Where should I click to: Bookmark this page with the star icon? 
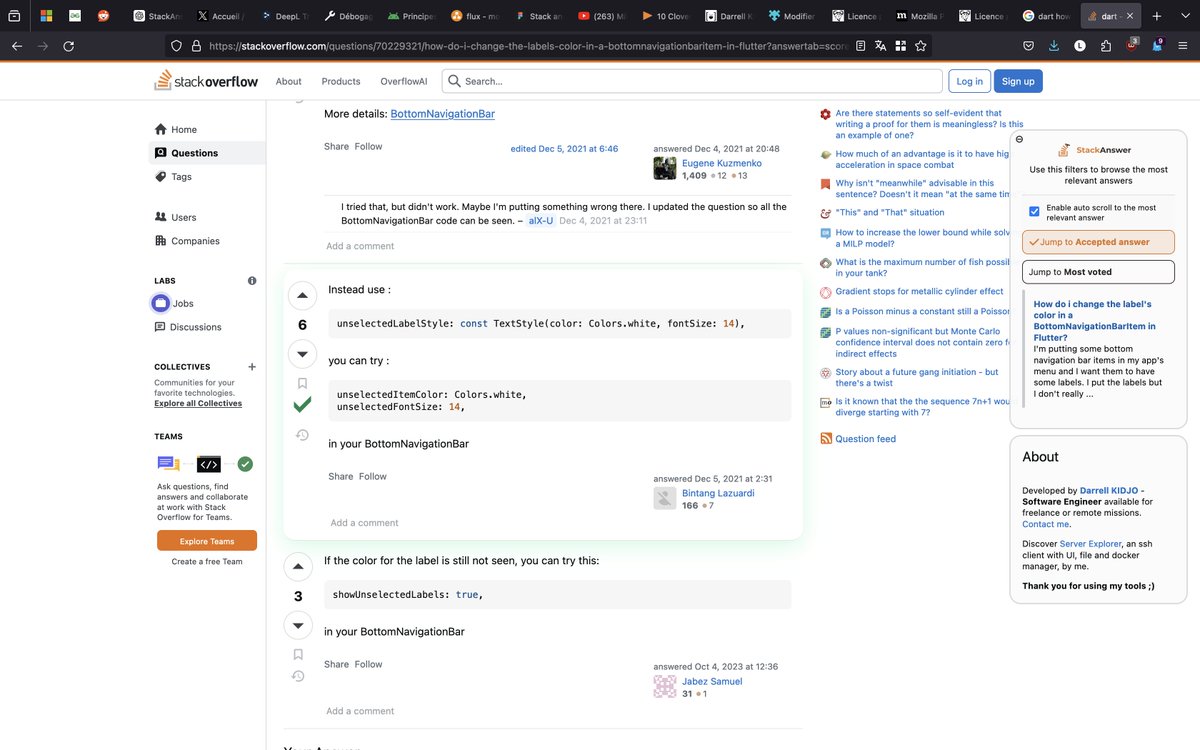point(921,46)
